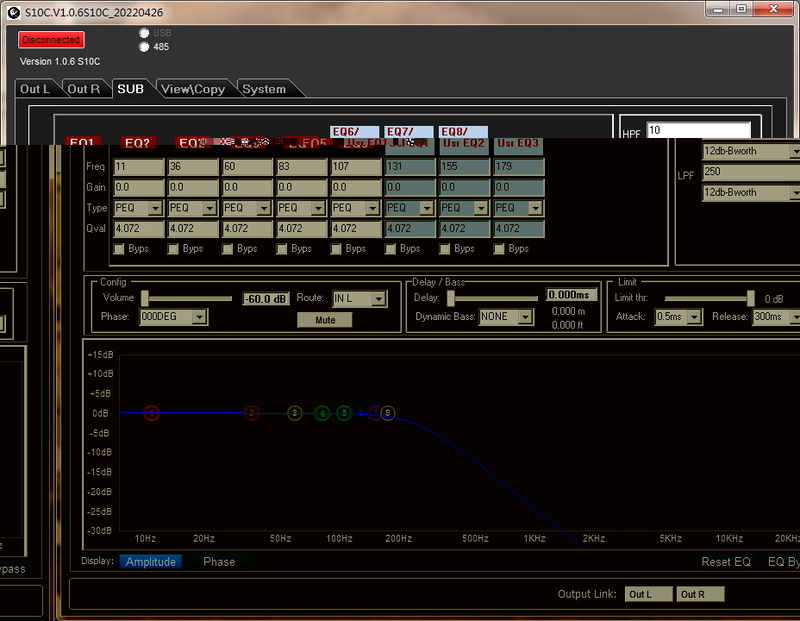This screenshot has height=621, width=800.
Task: Click the delay value box 0.000ms
Action: pos(572,295)
